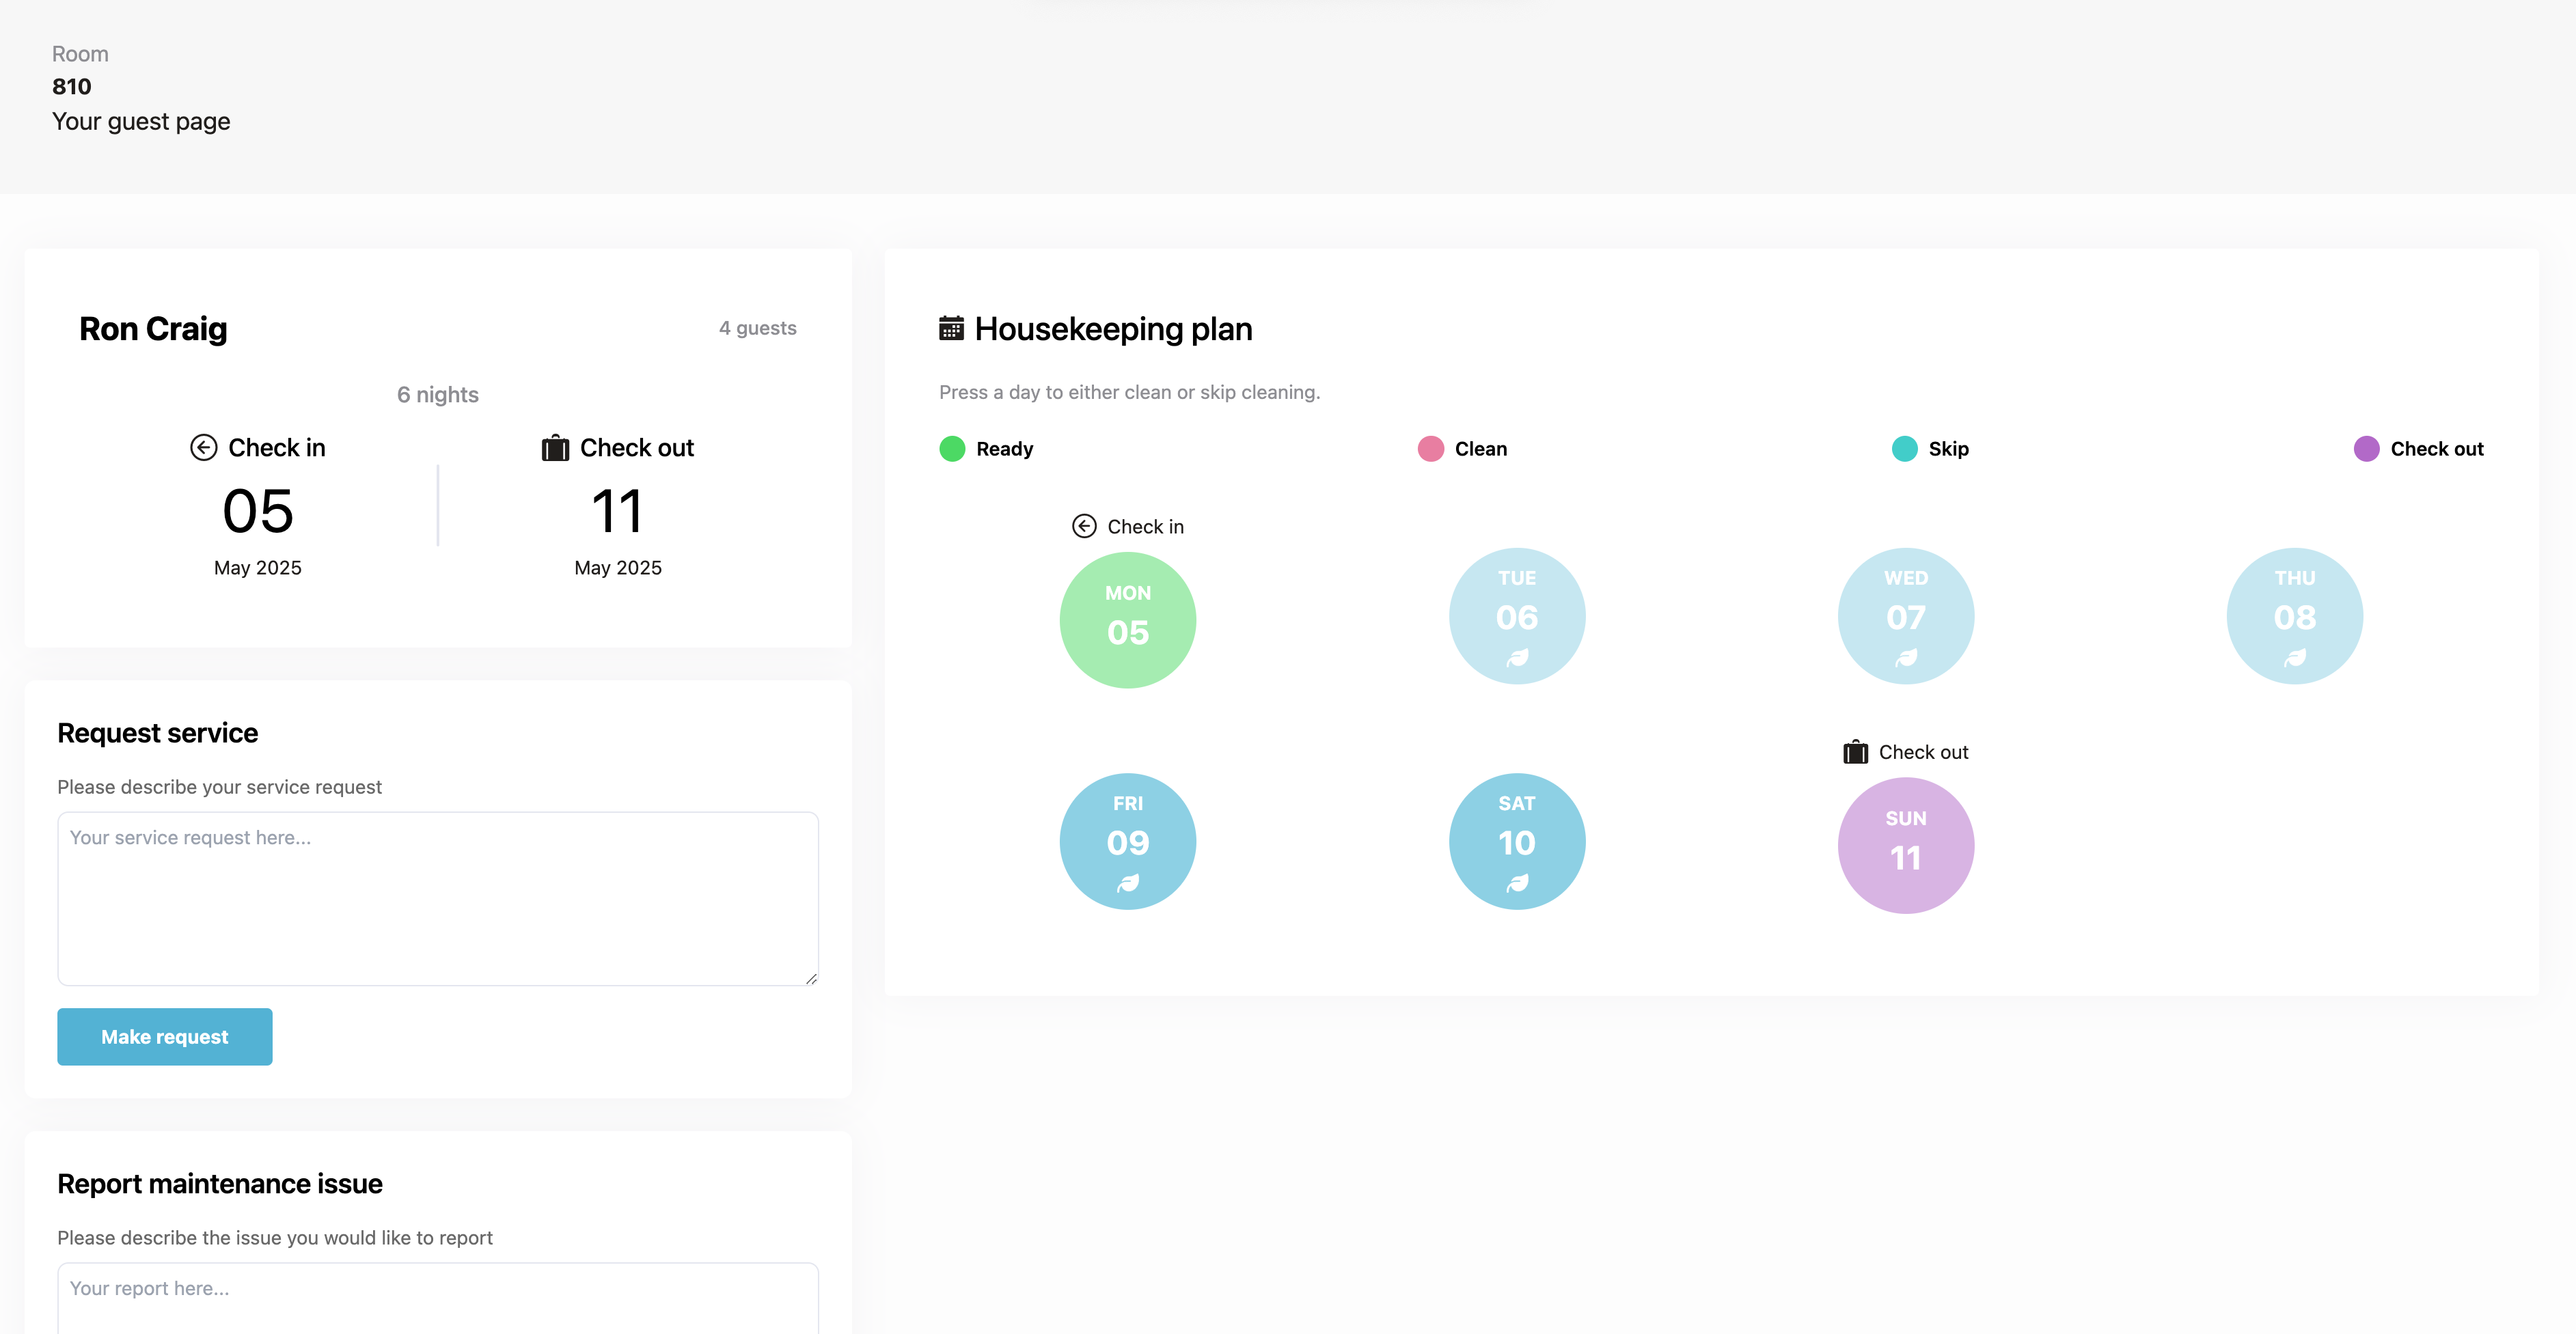Click the check-in arrow icon above Monday

pyautogui.click(x=1084, y=526)
